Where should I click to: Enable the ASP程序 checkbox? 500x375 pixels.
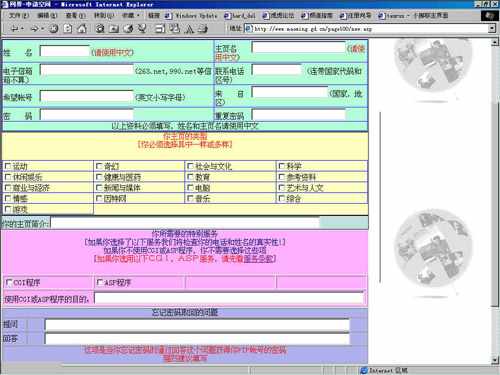pos(99,283)
